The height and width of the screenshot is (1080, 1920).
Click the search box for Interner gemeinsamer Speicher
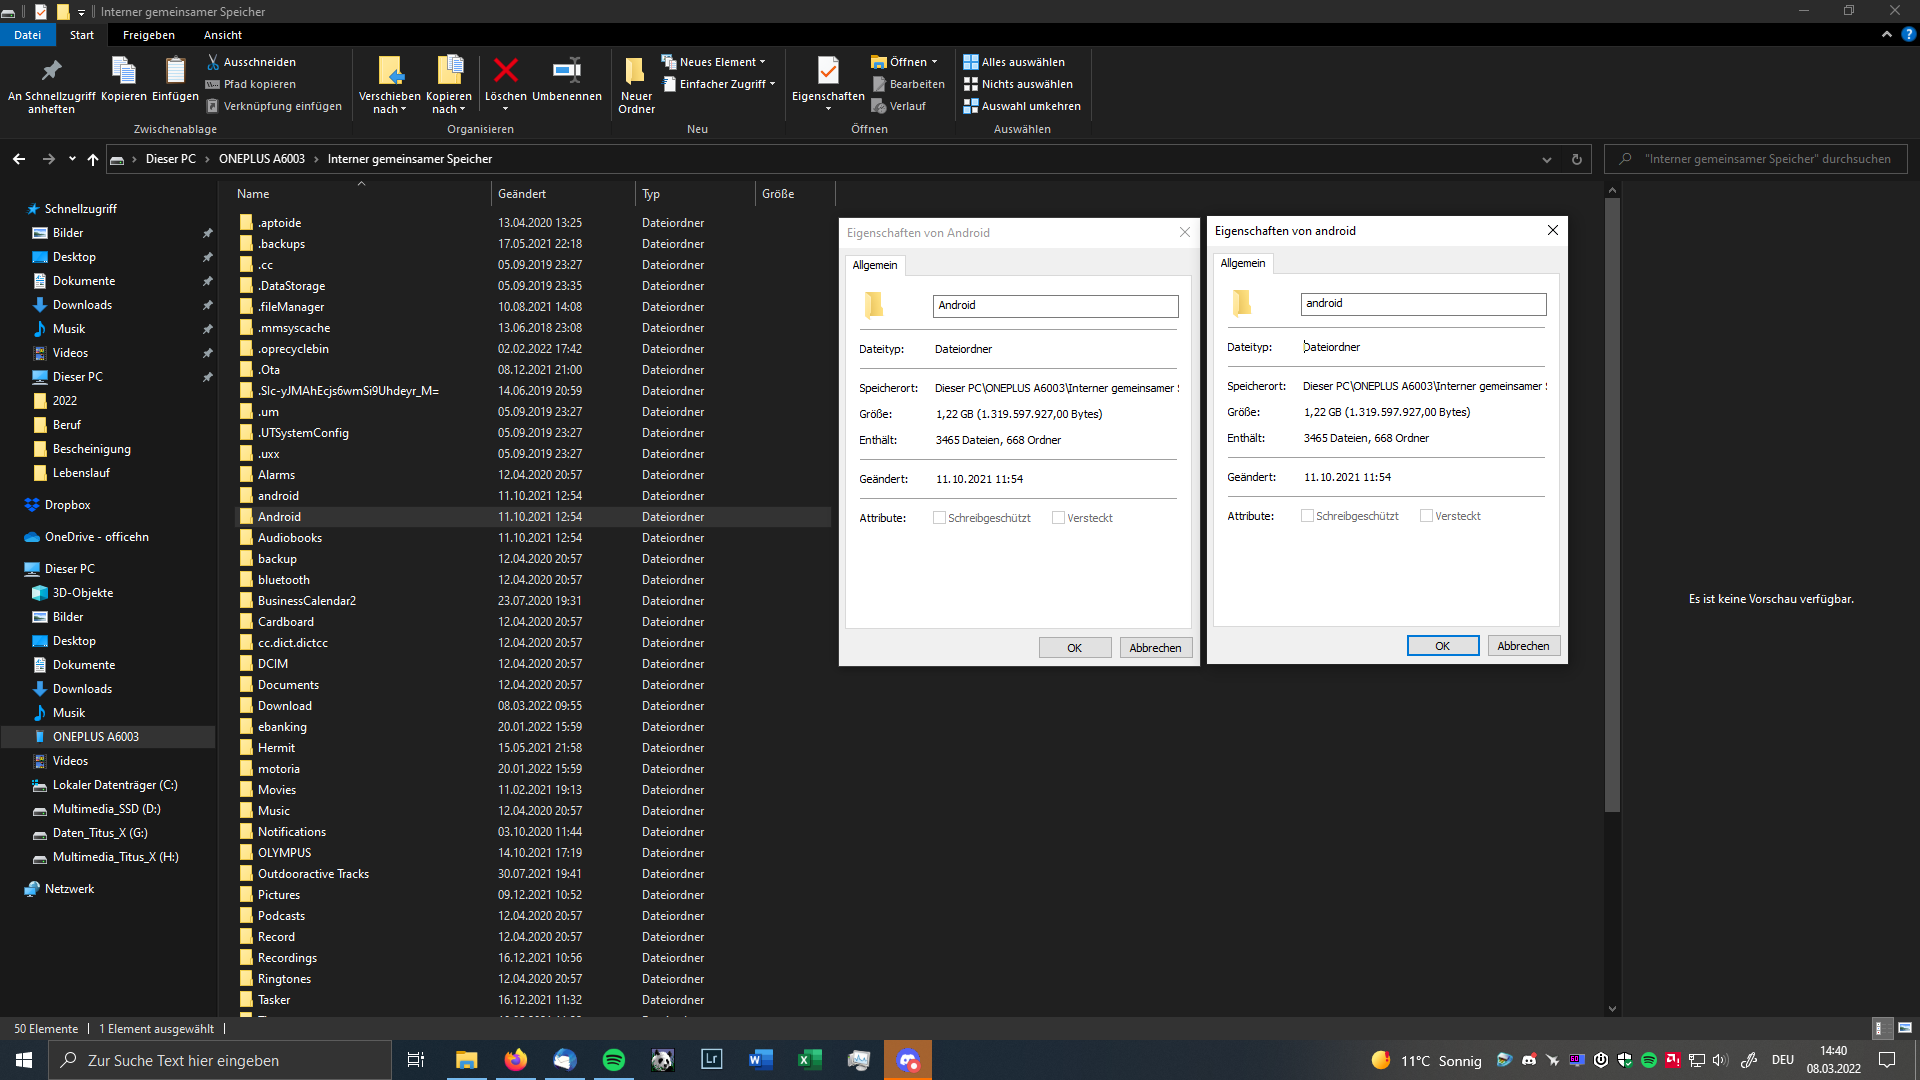click(x=1756, y=159)
